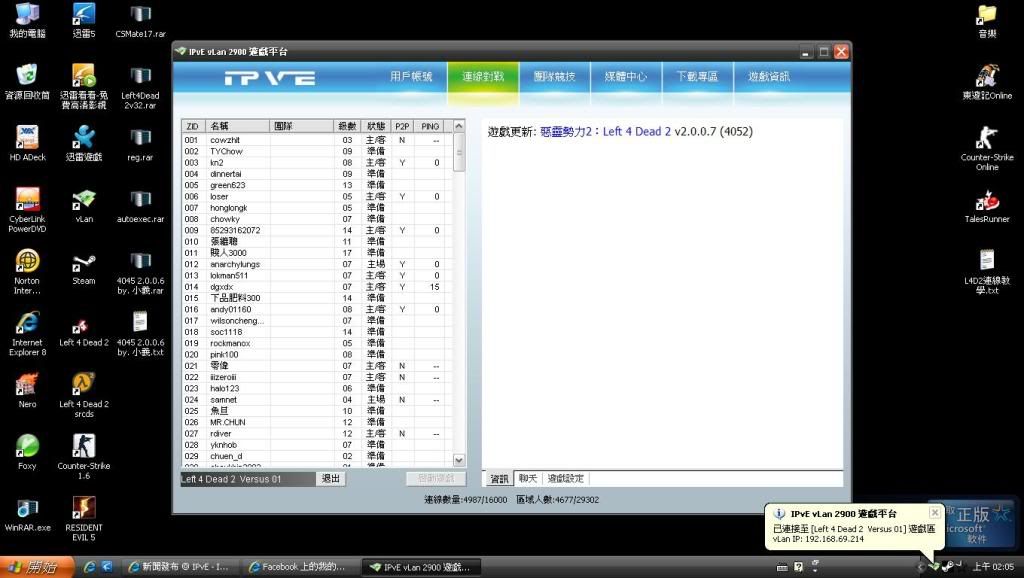
Task: Click the IPVE logo in header
Action: click(269, 77)
